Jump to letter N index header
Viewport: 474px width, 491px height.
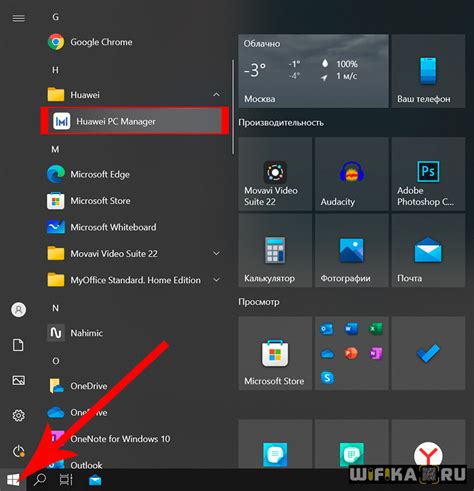[x=56, y=308]
